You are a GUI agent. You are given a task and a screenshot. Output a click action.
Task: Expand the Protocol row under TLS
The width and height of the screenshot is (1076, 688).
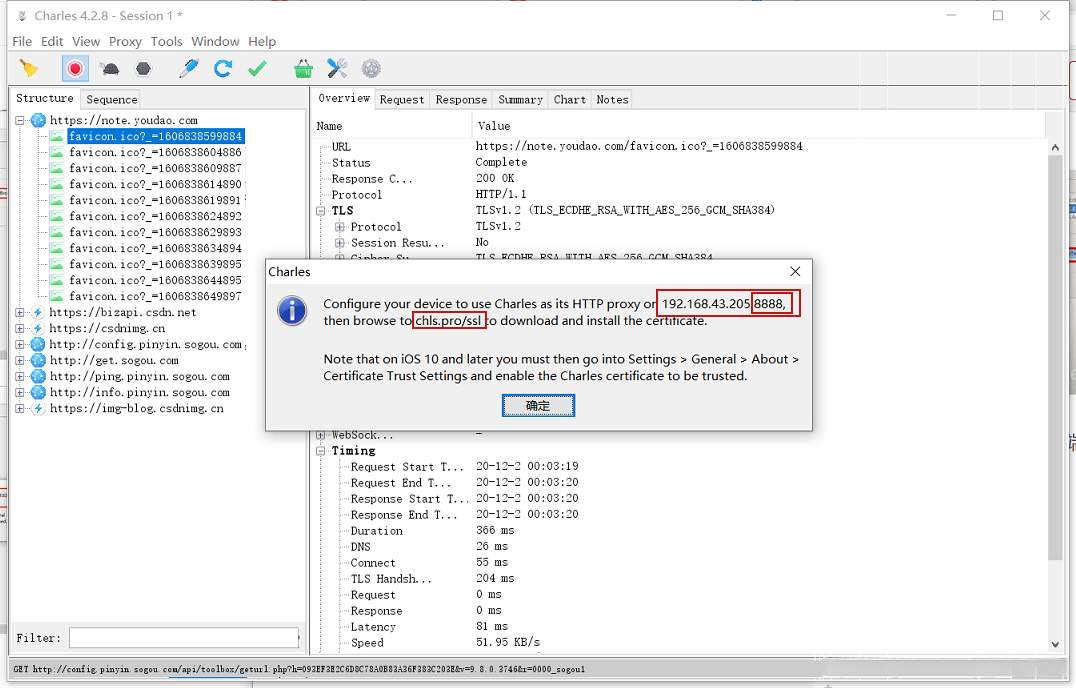tap(340, 227)
